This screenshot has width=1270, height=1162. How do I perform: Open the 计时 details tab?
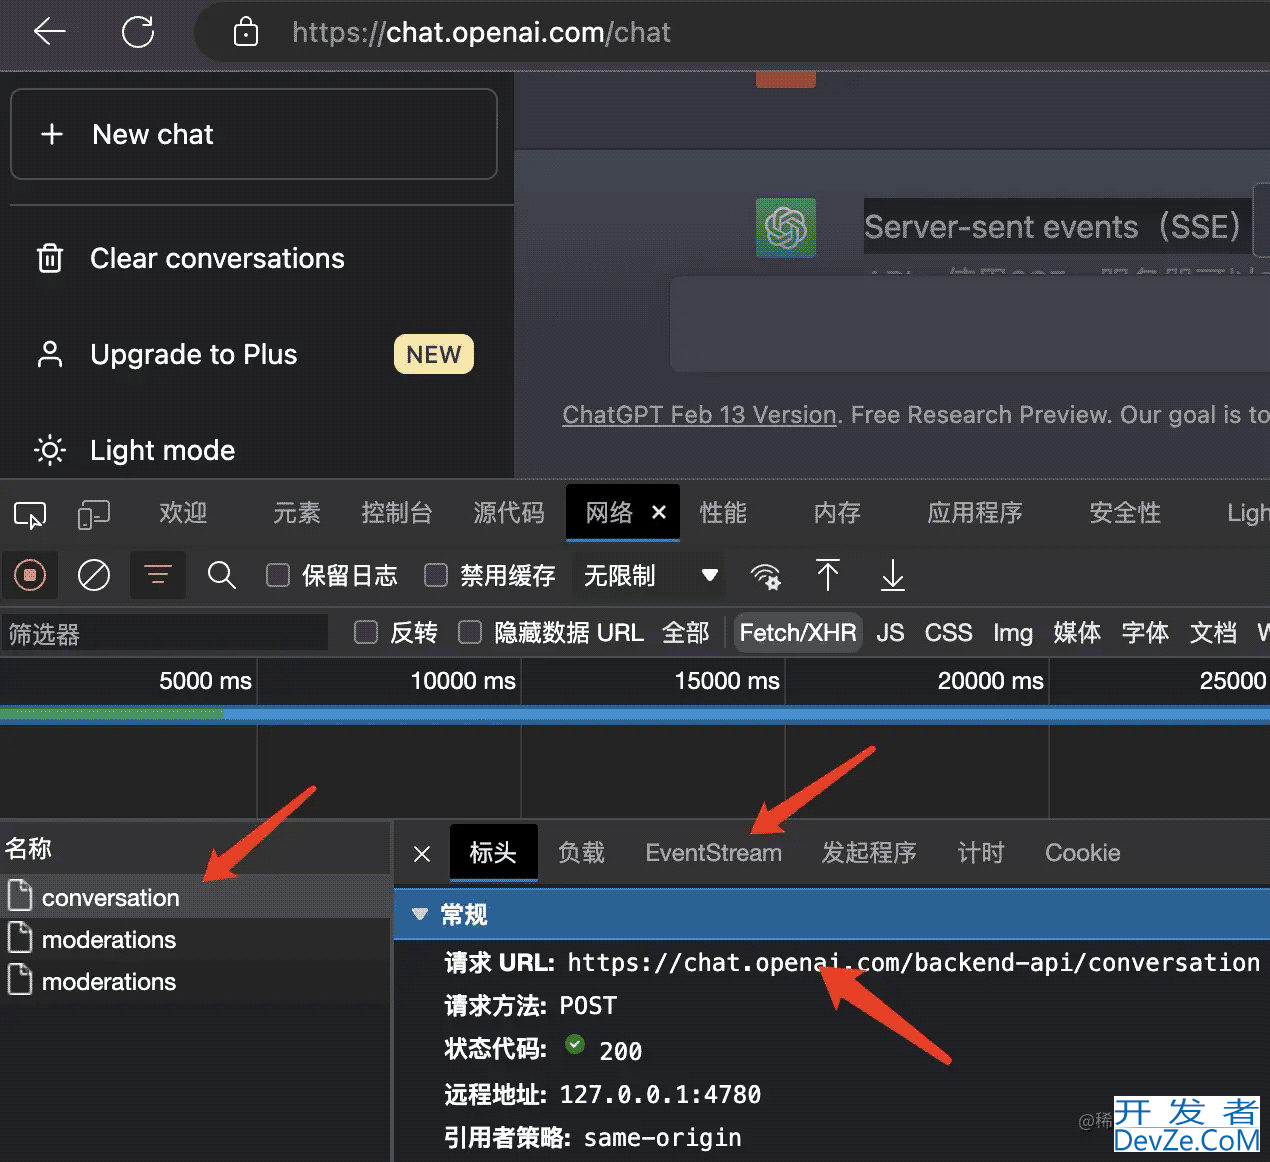click(981, 853)
